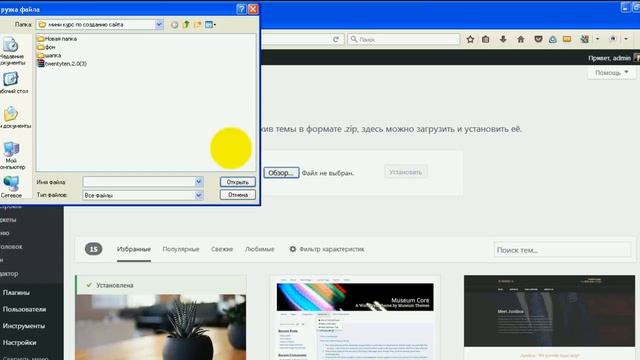Expand the folder location dropdown in dialog
This screenshot has width=640, height=360.
(x=159, y=24)
